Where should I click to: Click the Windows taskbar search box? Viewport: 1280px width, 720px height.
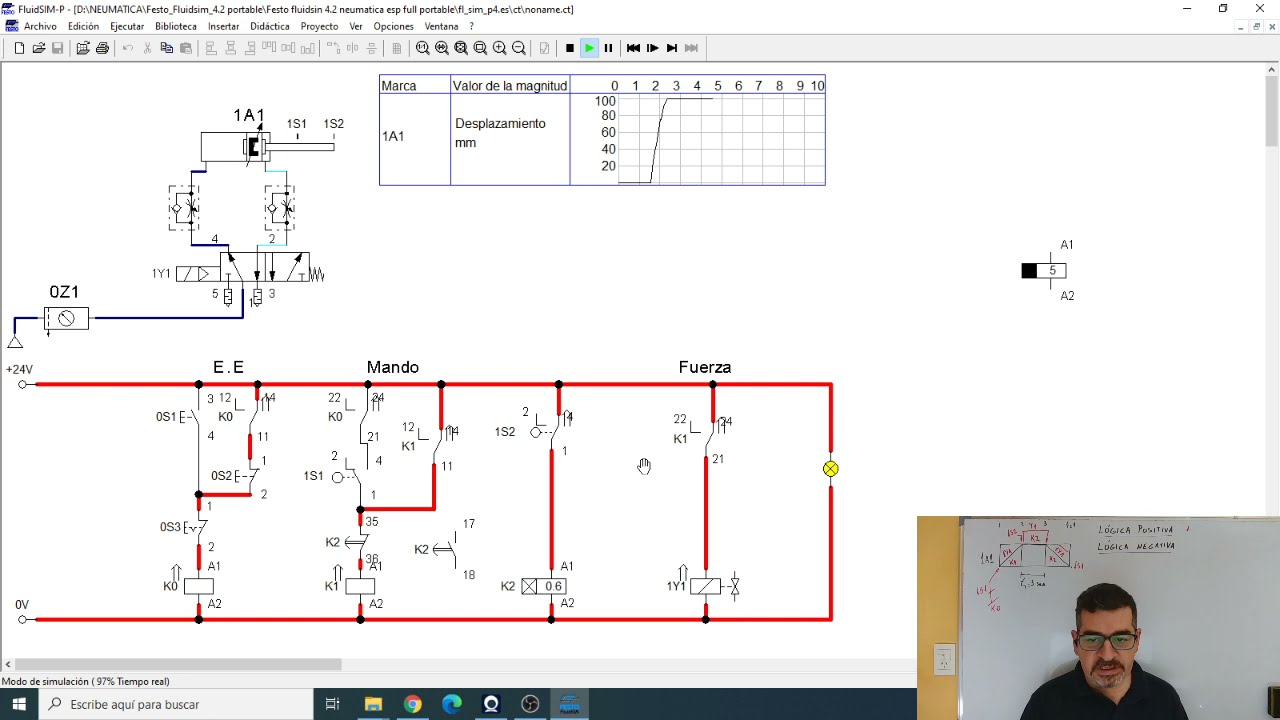point(176,704)
